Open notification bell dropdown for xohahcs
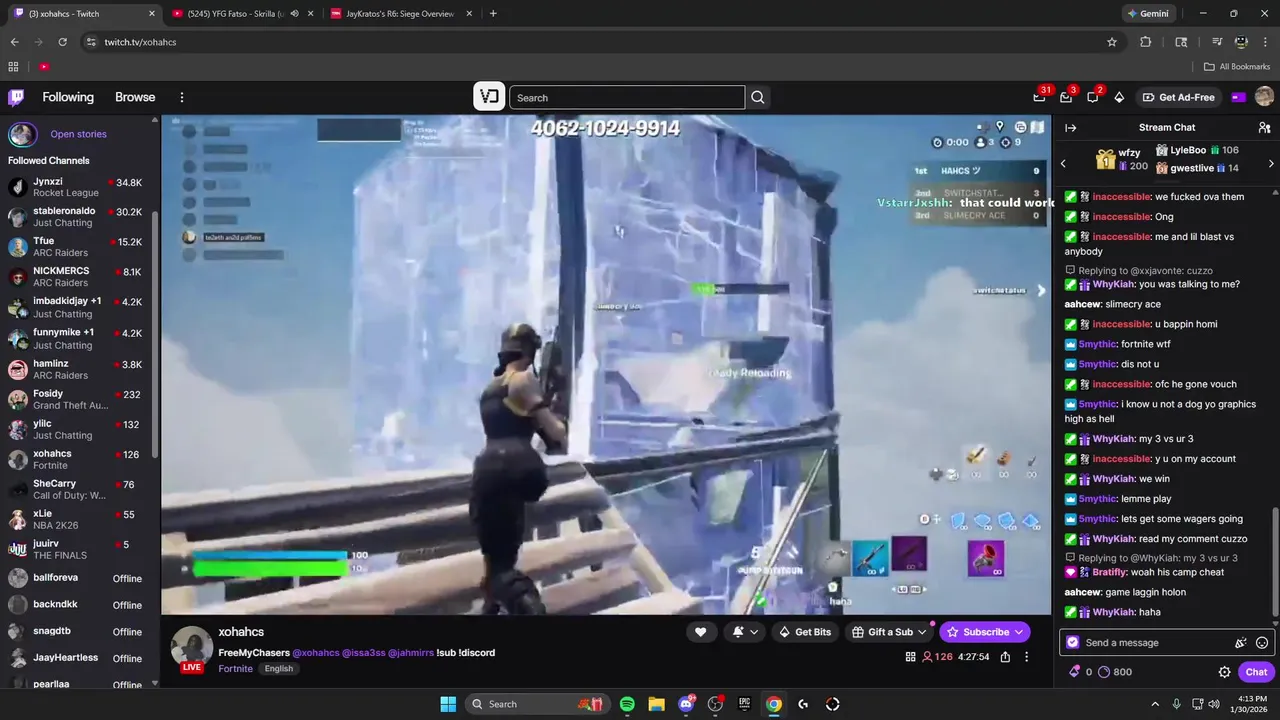 point(745,632)
